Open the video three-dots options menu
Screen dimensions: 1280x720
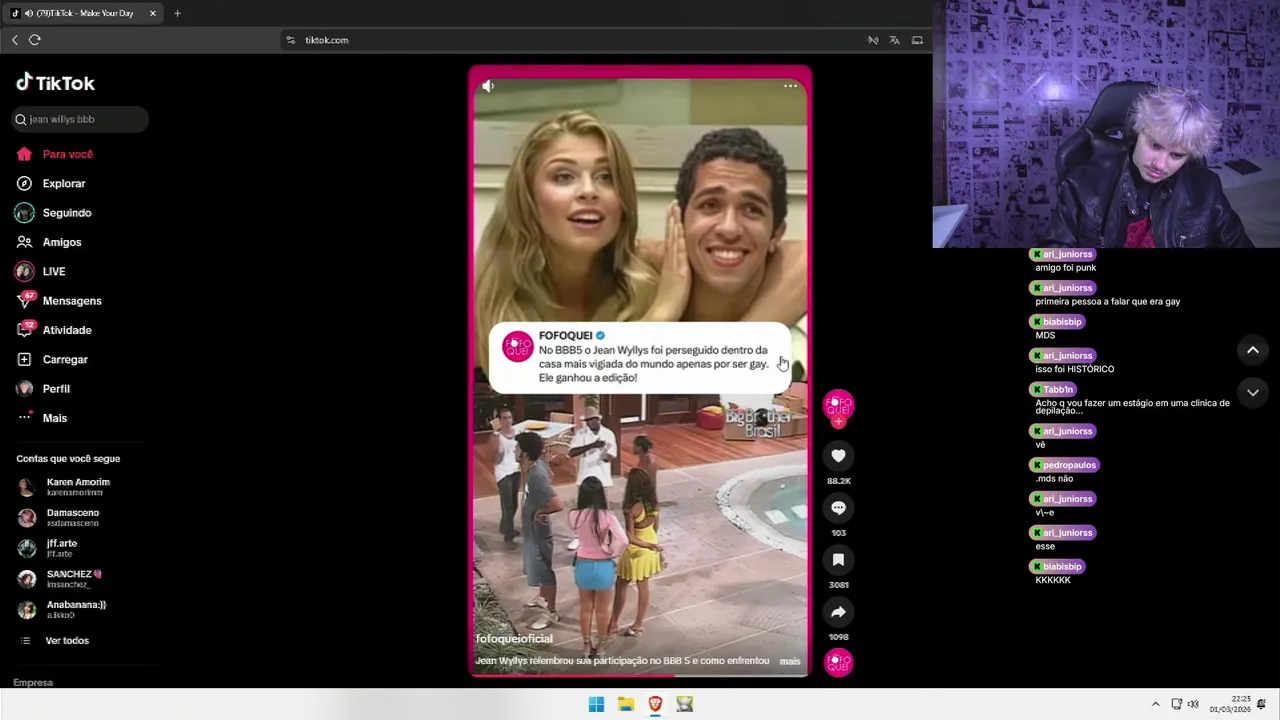pos(790,86)
